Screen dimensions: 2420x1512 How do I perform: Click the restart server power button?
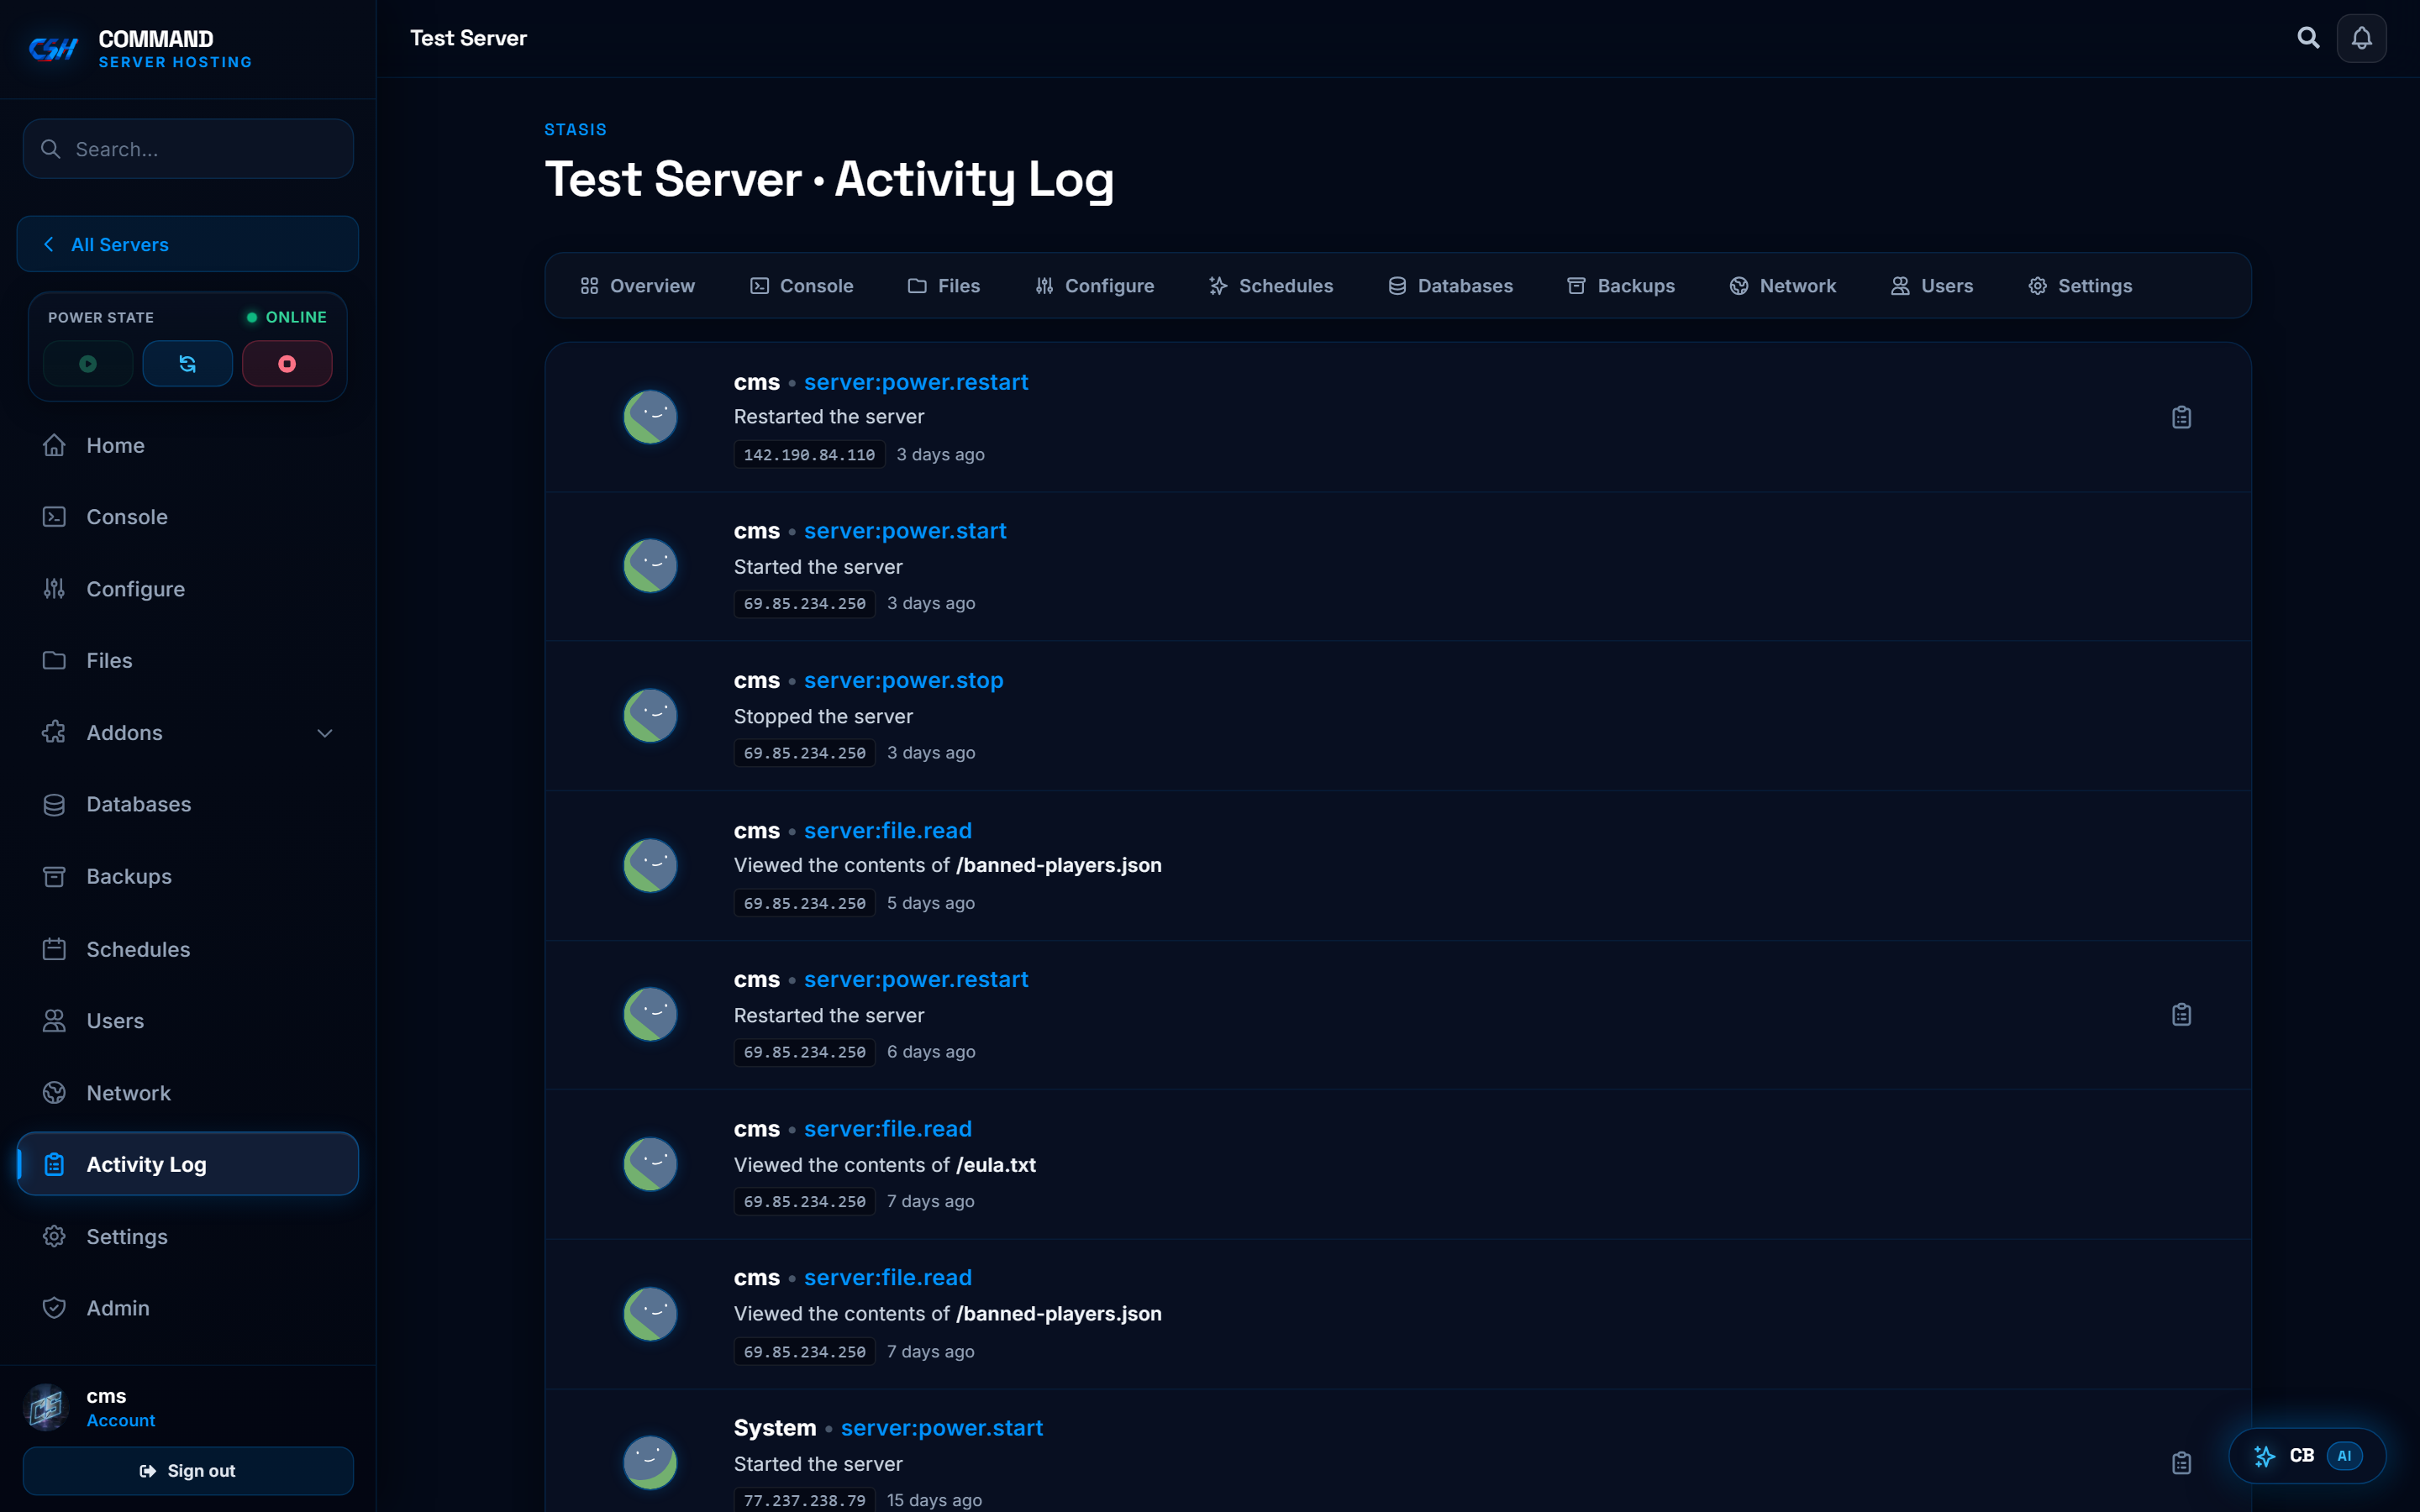187,363
